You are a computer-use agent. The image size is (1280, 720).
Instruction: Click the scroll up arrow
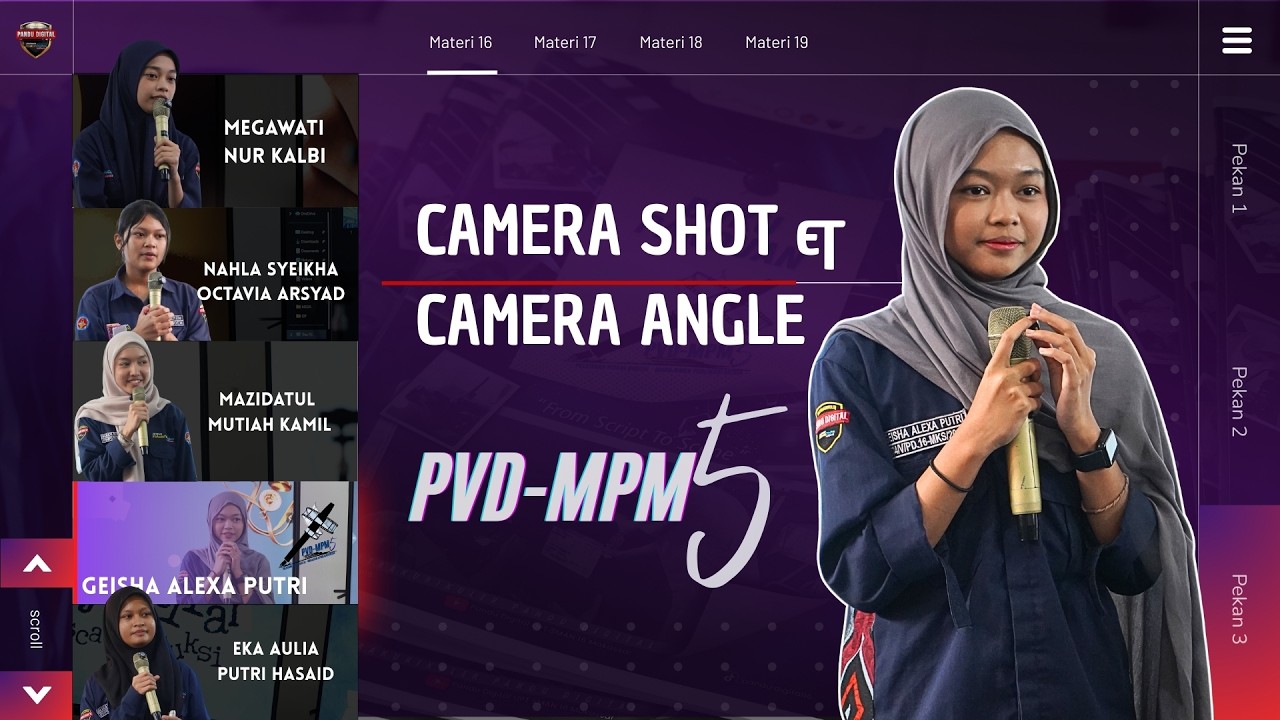(37, 564)
